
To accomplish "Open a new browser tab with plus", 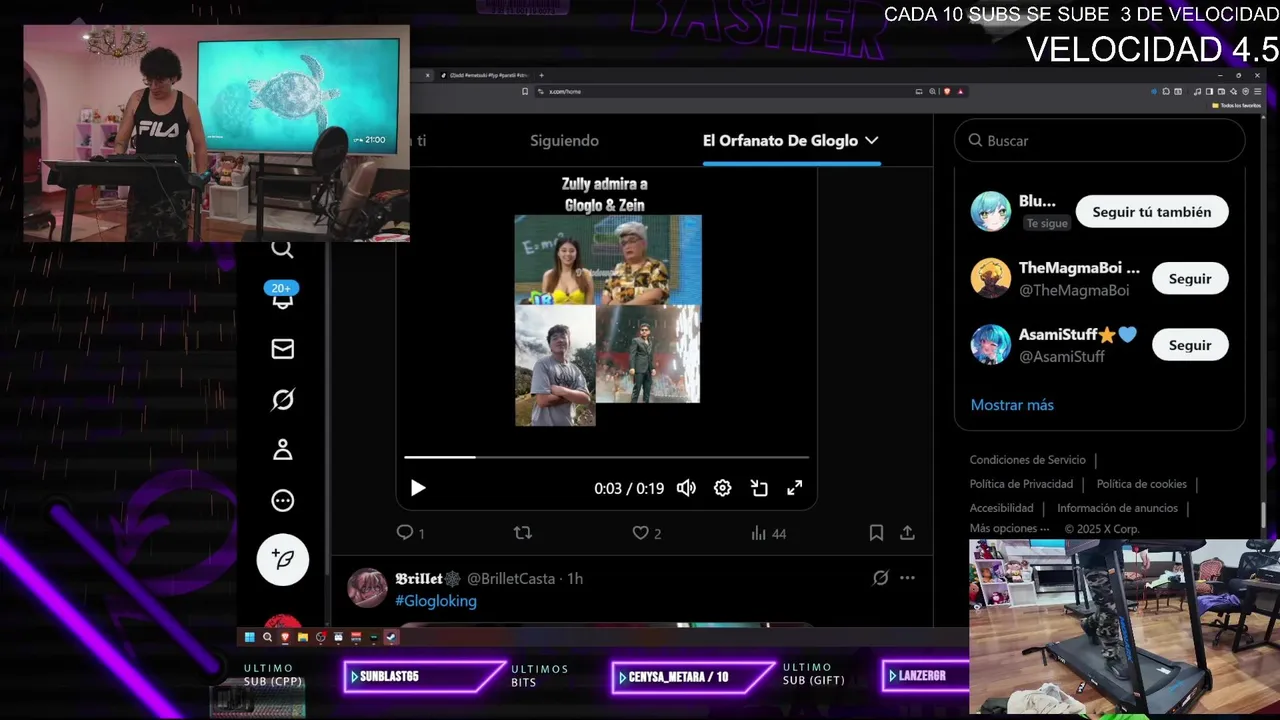I will (542, 75).
